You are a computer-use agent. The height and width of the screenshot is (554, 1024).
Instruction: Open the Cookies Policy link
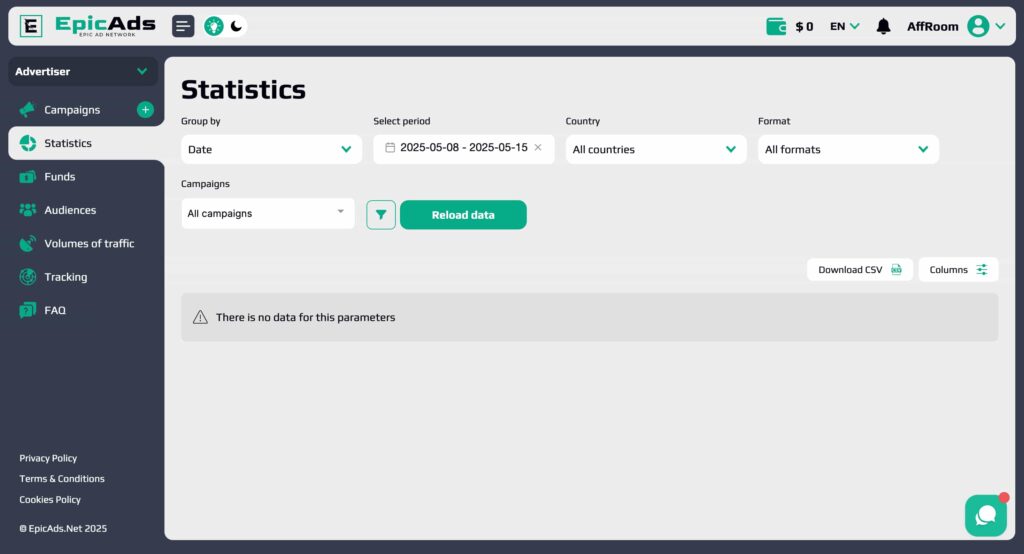coord(50,500)
